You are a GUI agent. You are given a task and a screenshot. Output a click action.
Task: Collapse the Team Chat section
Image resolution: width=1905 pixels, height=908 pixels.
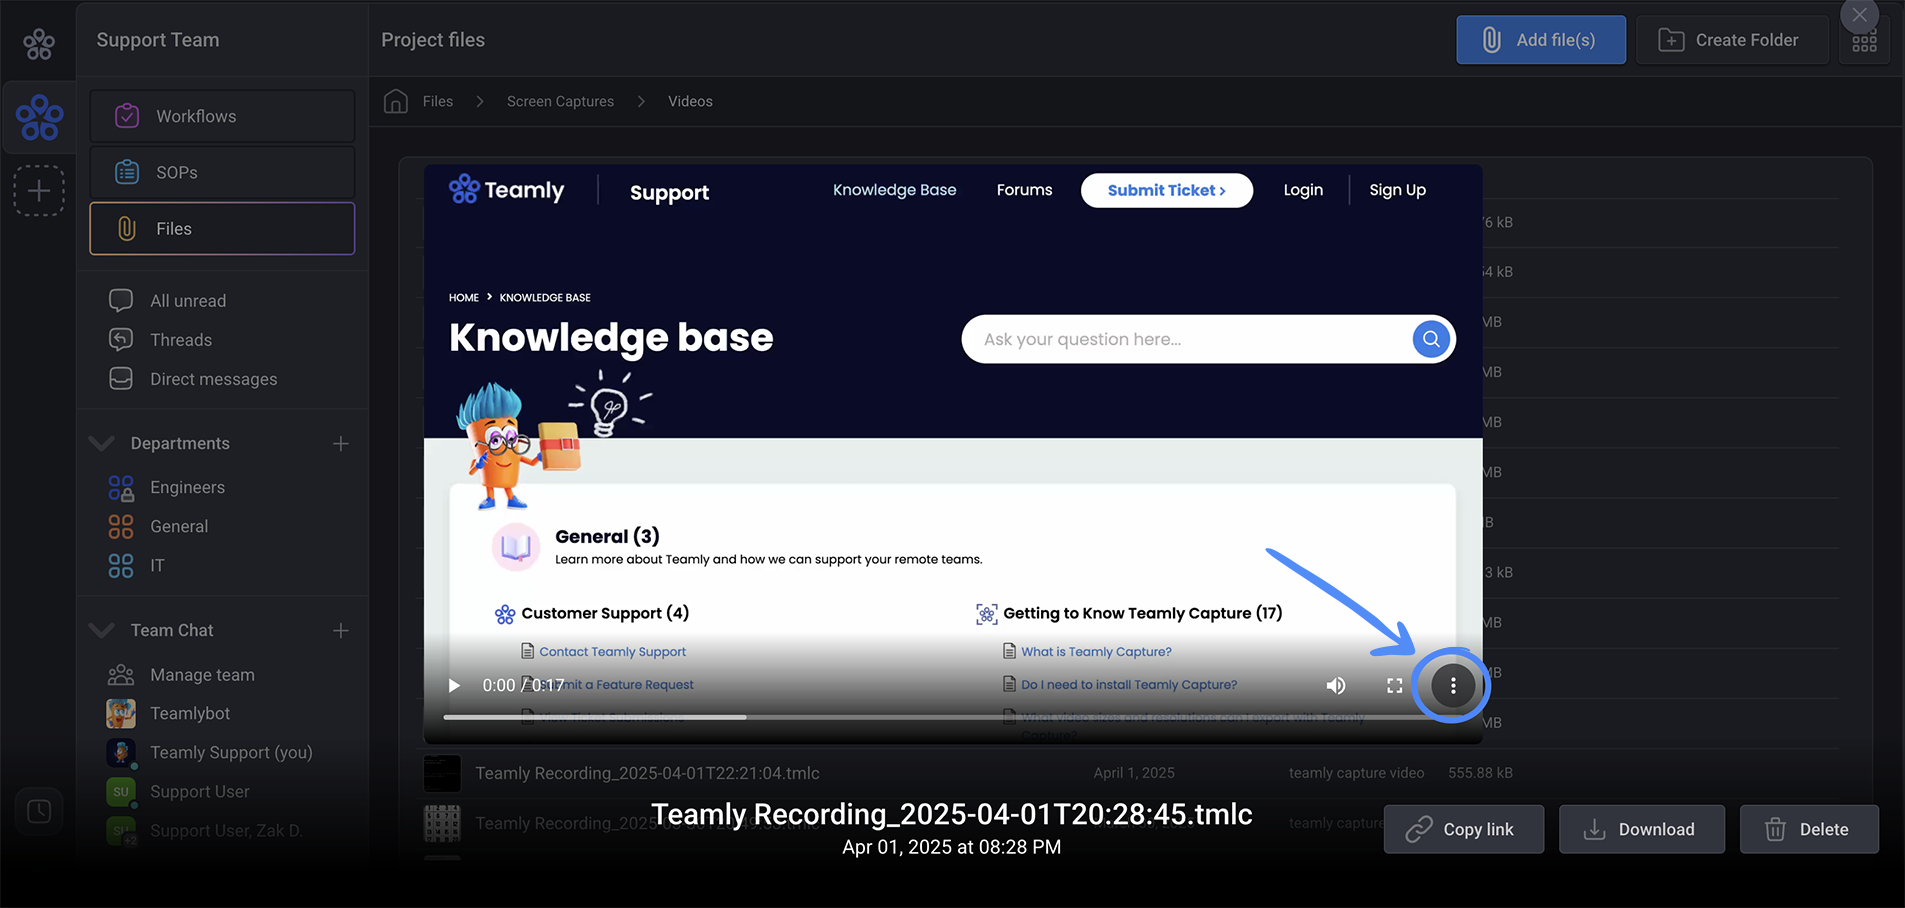coord(101,630)
